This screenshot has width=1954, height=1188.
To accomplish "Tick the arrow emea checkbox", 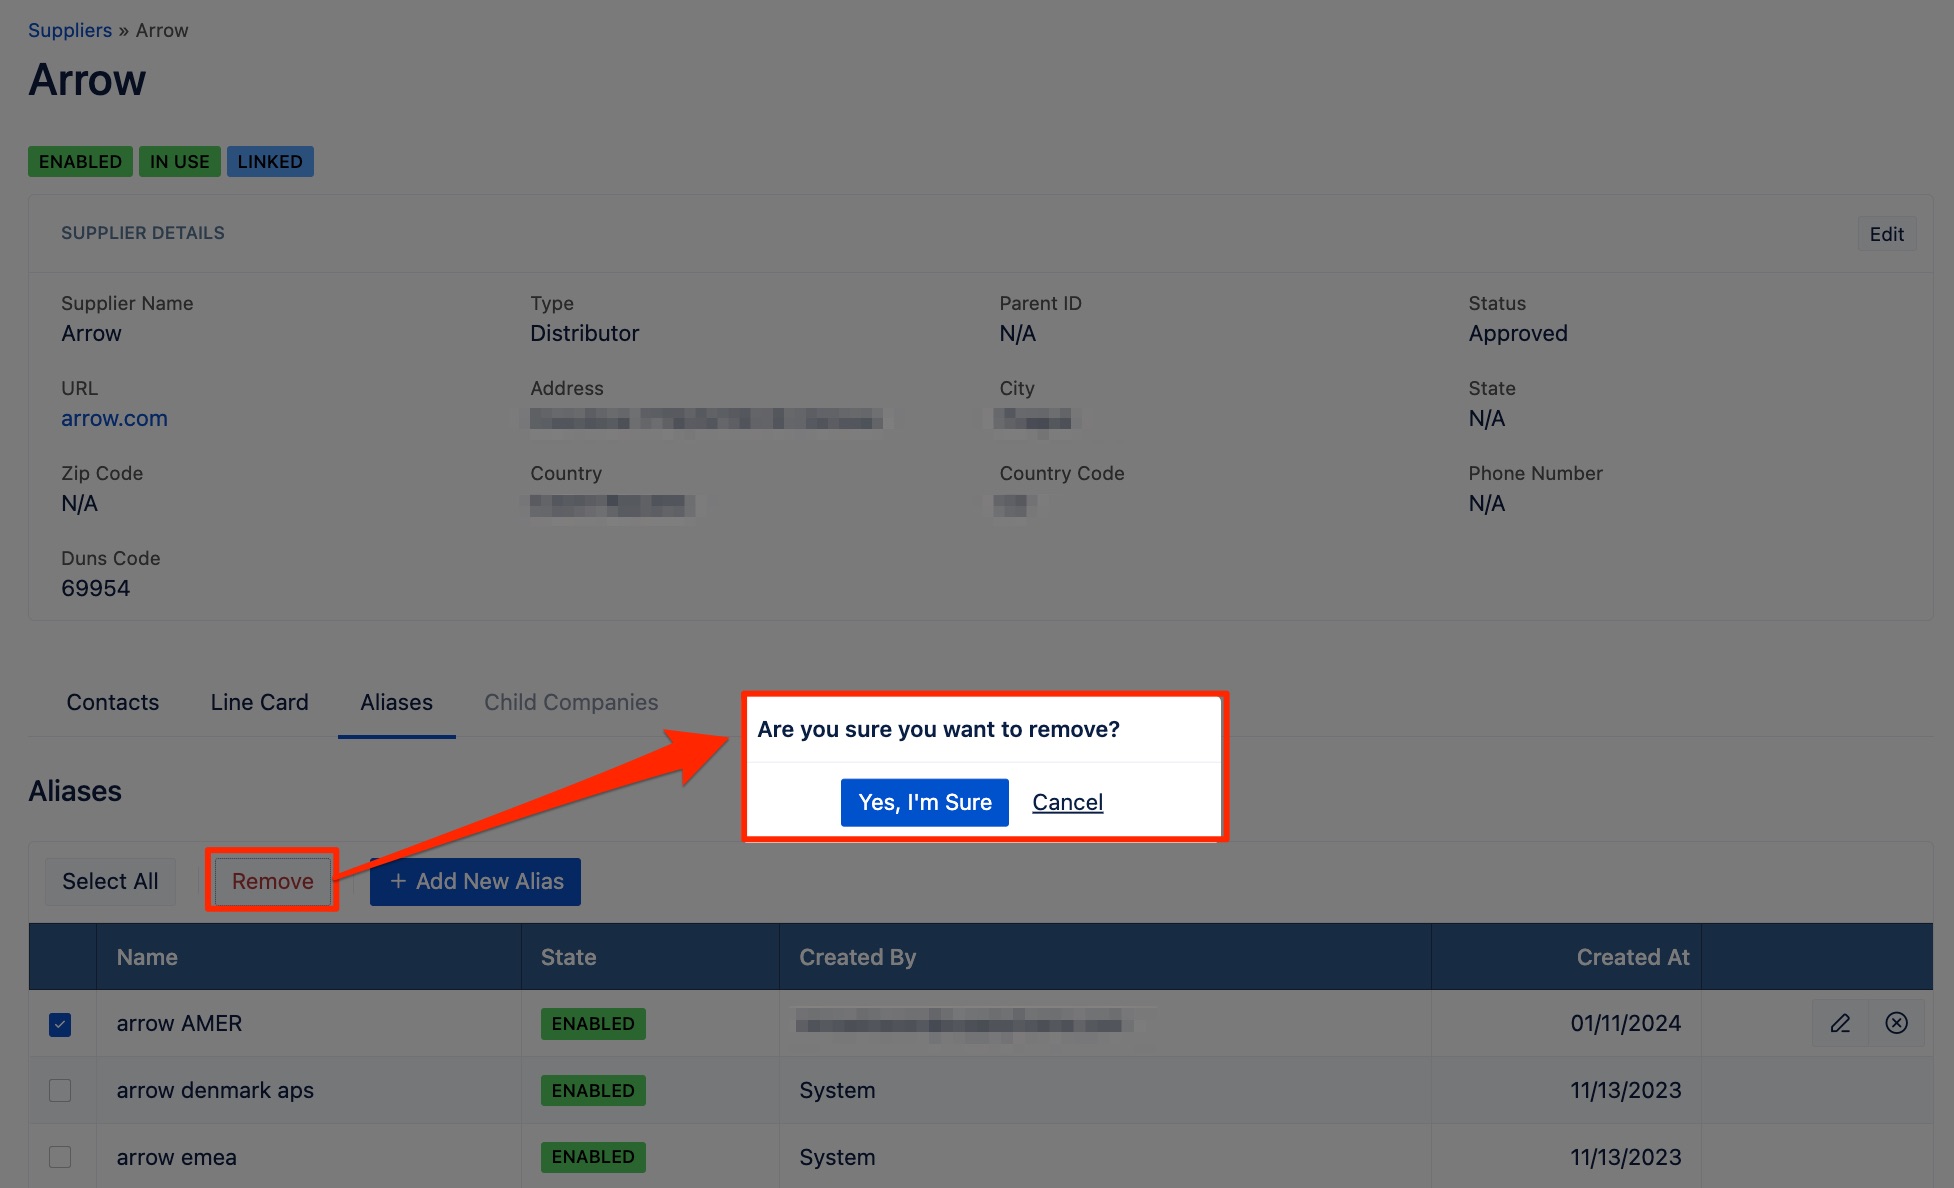I will tap(60, 1157).
